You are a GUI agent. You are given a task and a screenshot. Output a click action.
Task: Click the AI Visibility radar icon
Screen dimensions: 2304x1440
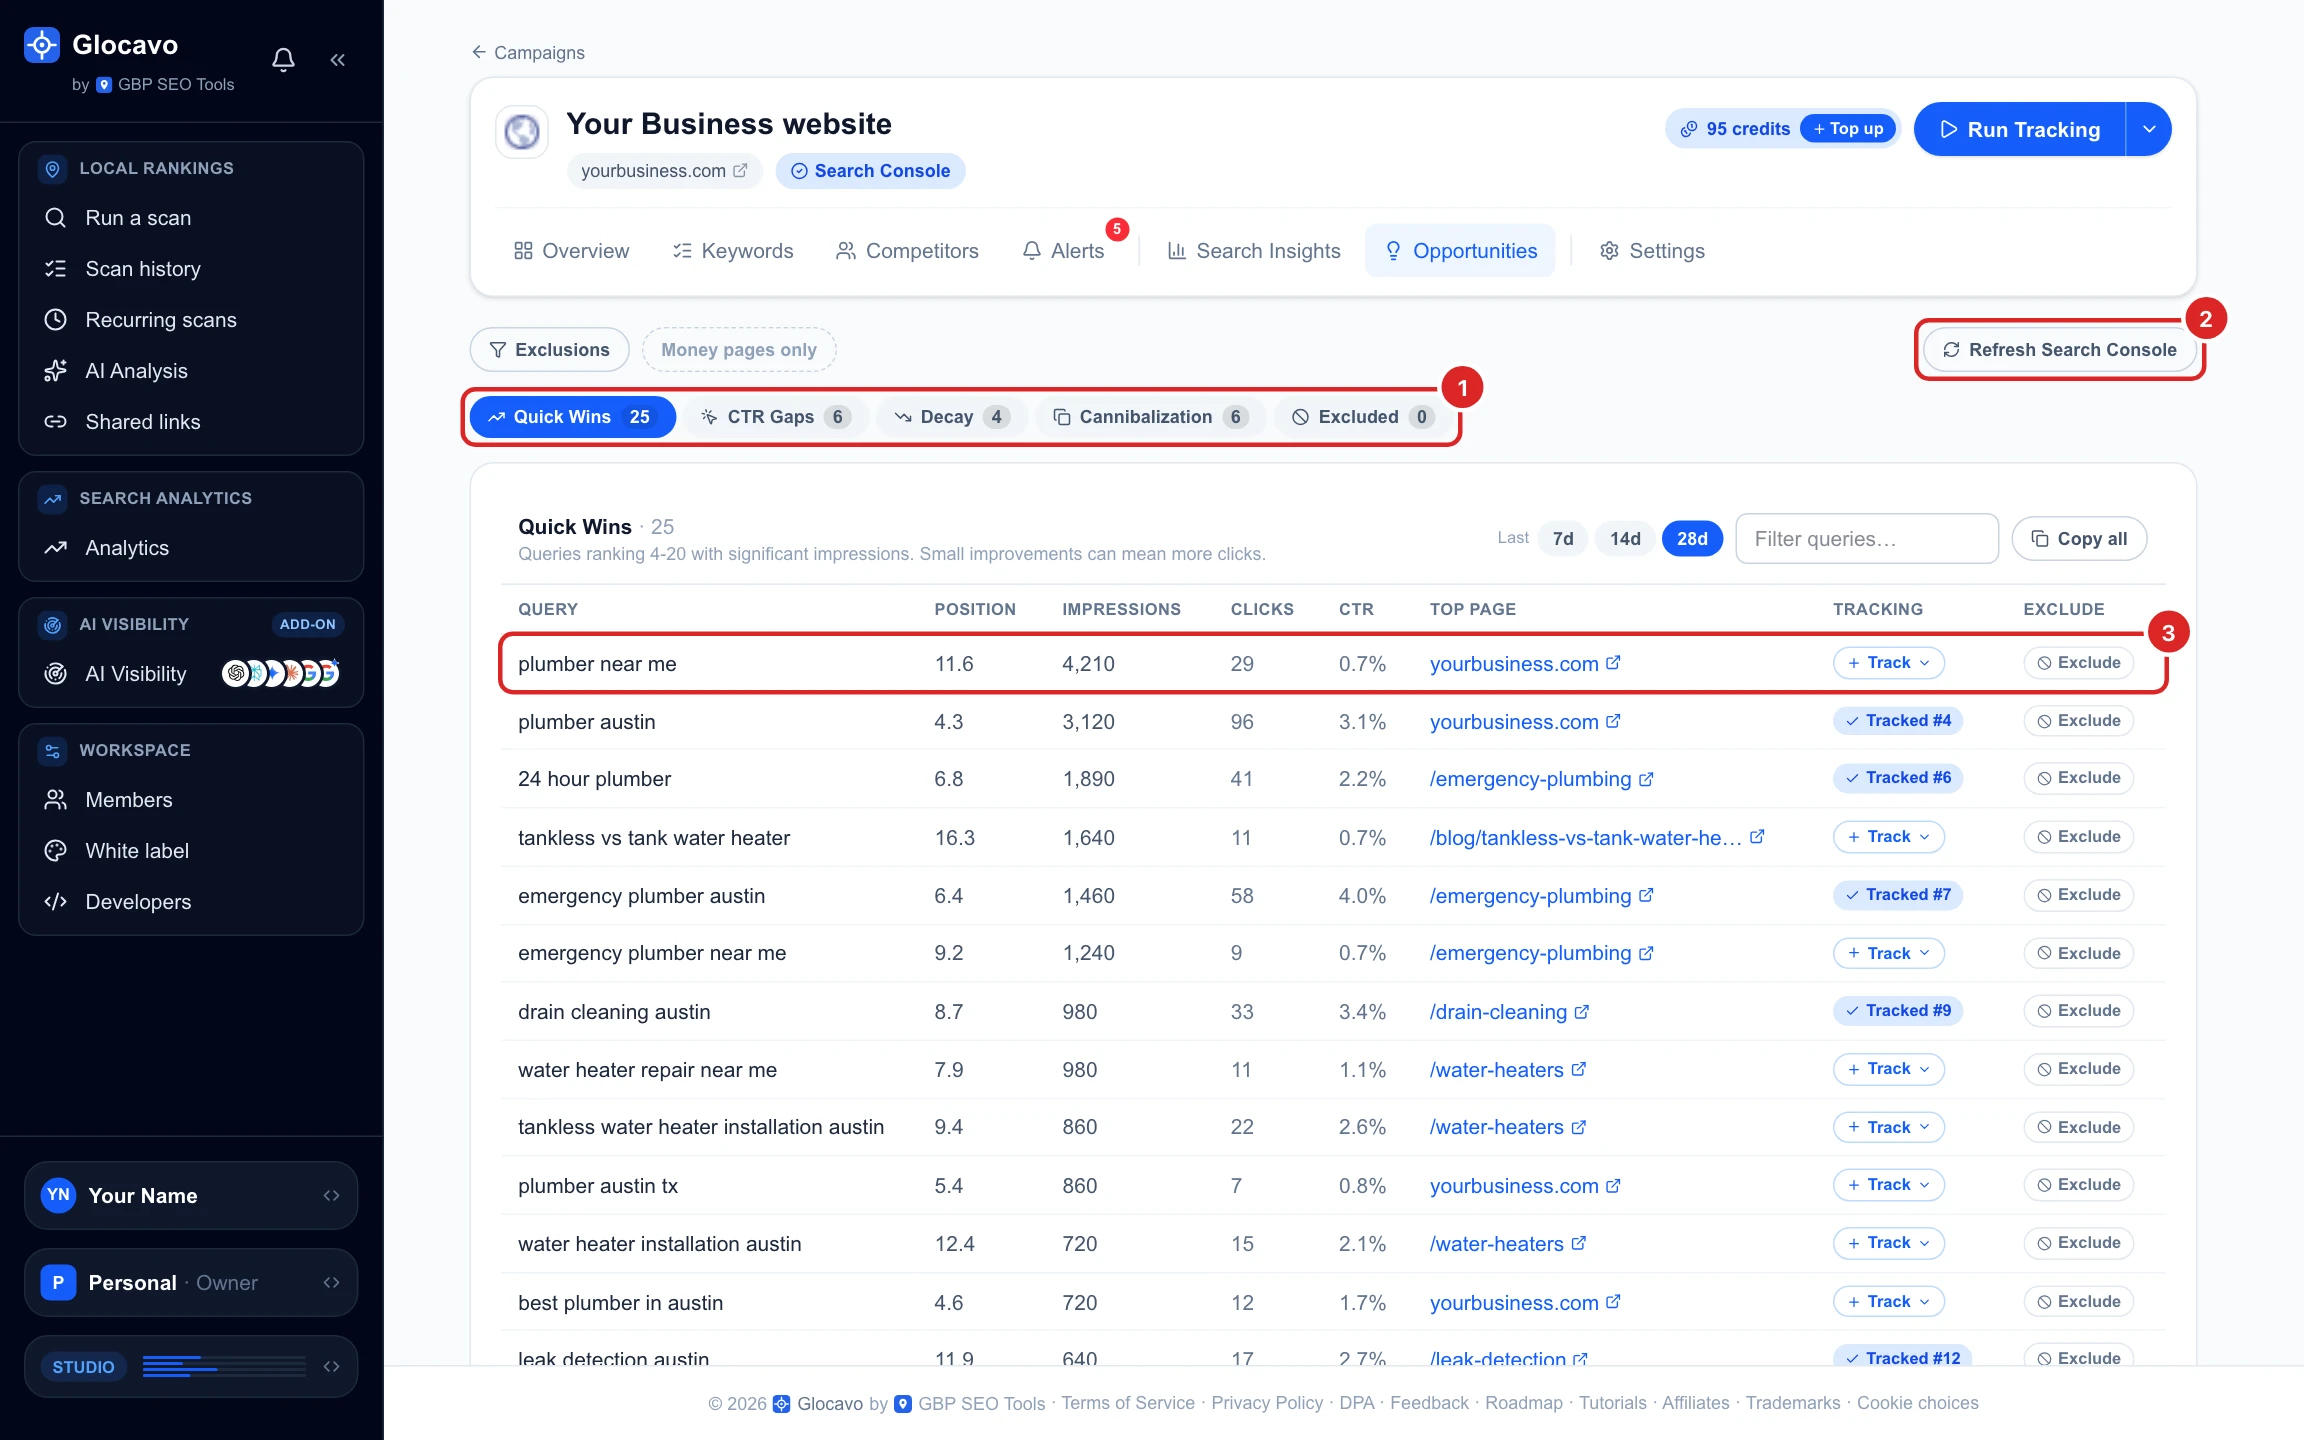click(56, 674)
